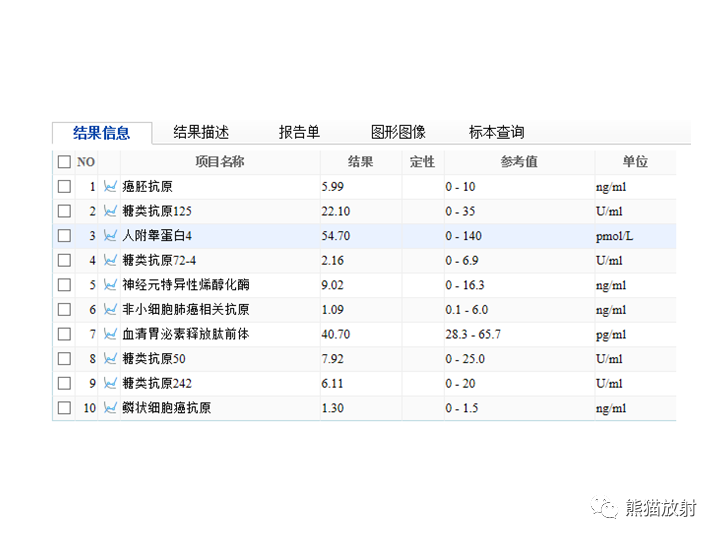
Task: Click reference range 0 - 6.9
Action: (x=461, y=260)
